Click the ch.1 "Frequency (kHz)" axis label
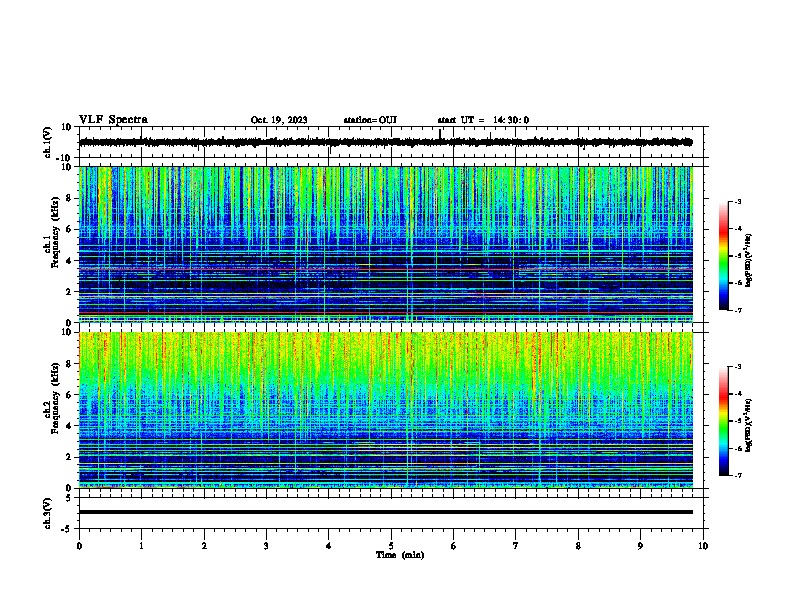This screenshot has width=792, height=612. point(55,233)
